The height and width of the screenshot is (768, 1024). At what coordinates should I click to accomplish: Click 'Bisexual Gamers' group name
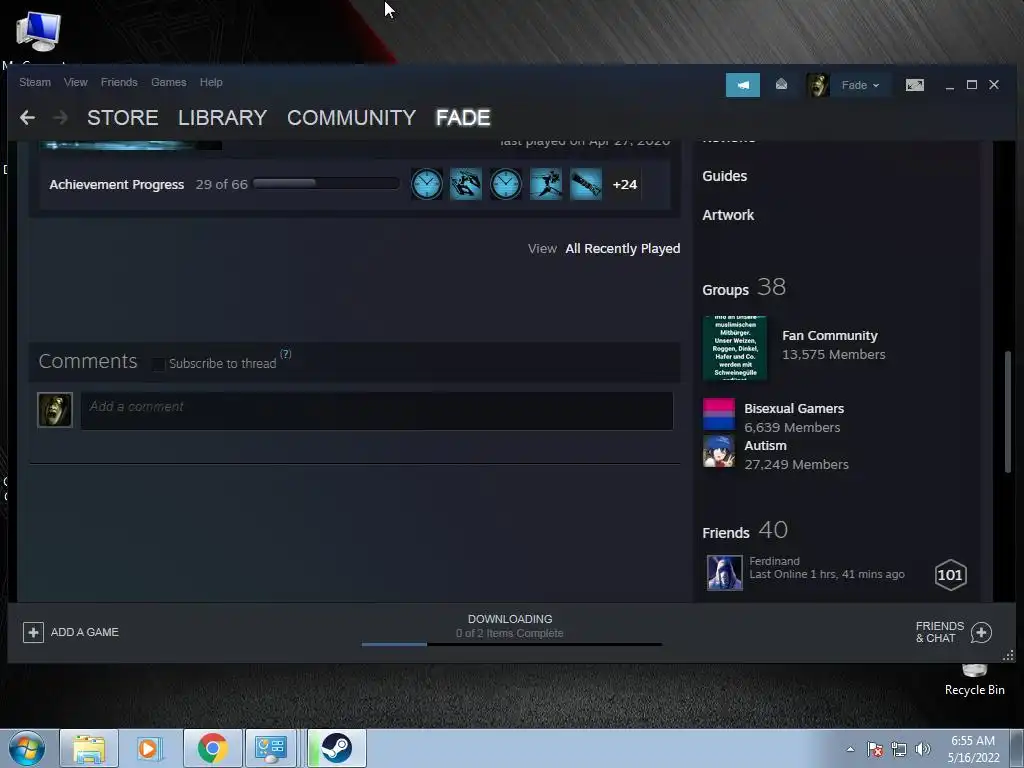pos(793,409)
